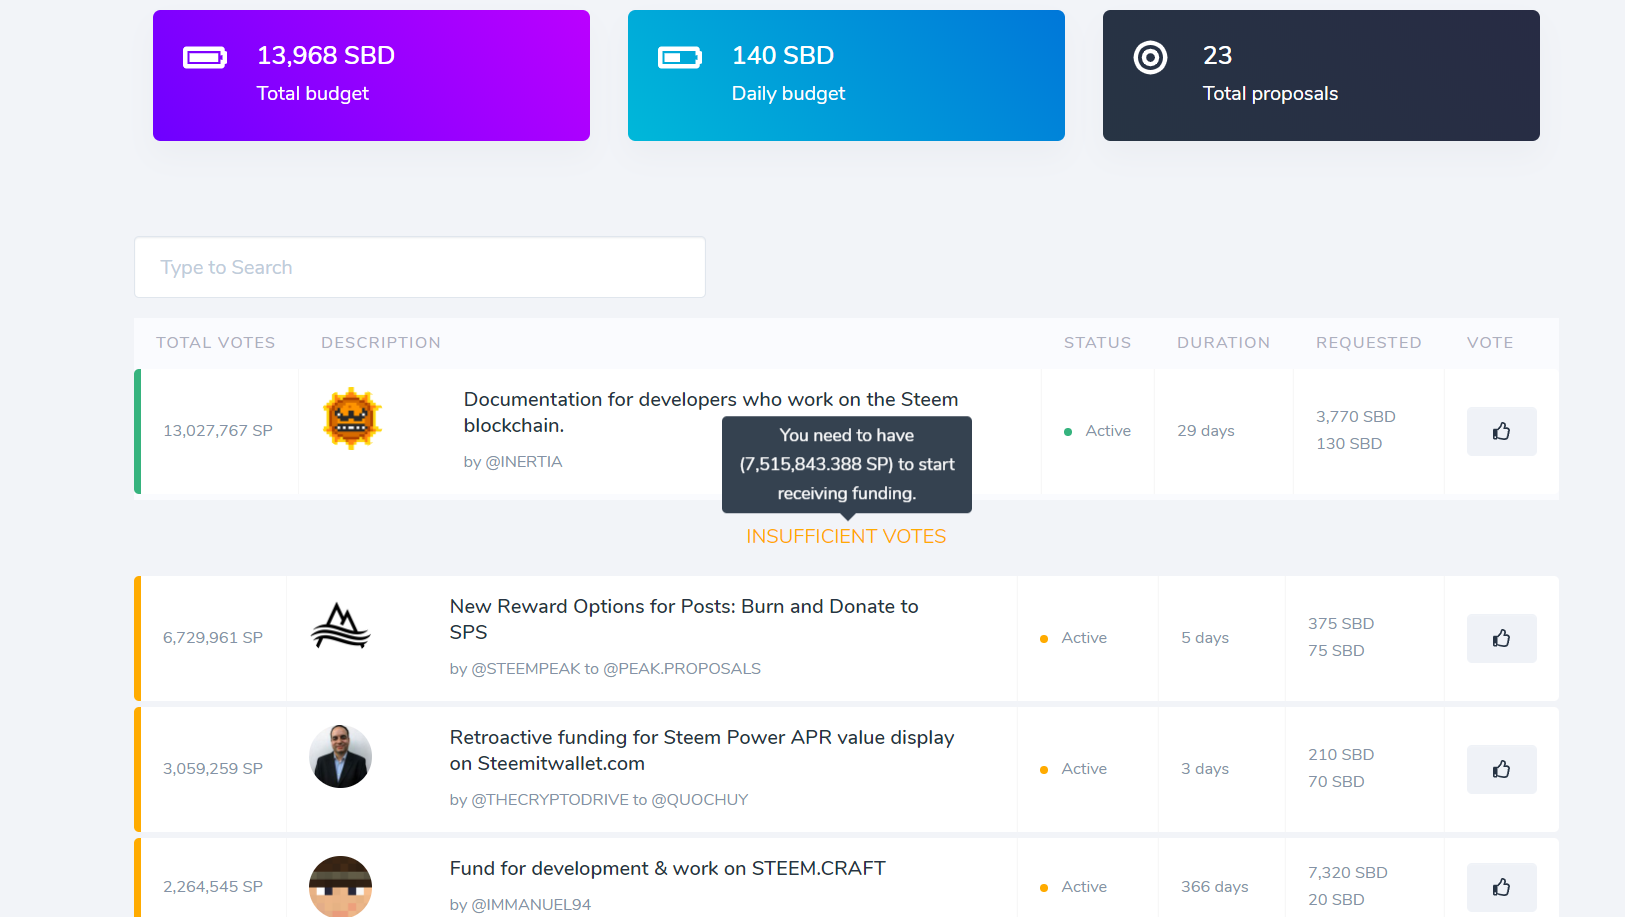Open the 'by @THECRYPTODRIVE to @QUOCHUY' author line

(x=599, y=800)
